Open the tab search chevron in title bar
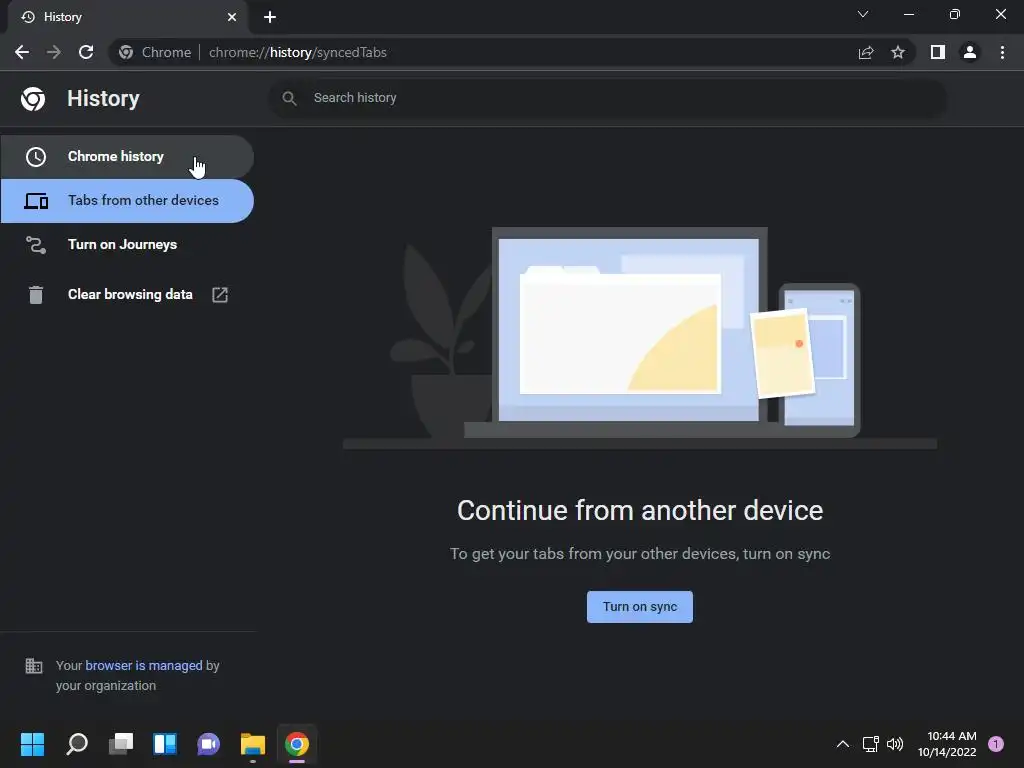Image resolution: width=1024 pixels, height=768 pixels. click(863, 14)
